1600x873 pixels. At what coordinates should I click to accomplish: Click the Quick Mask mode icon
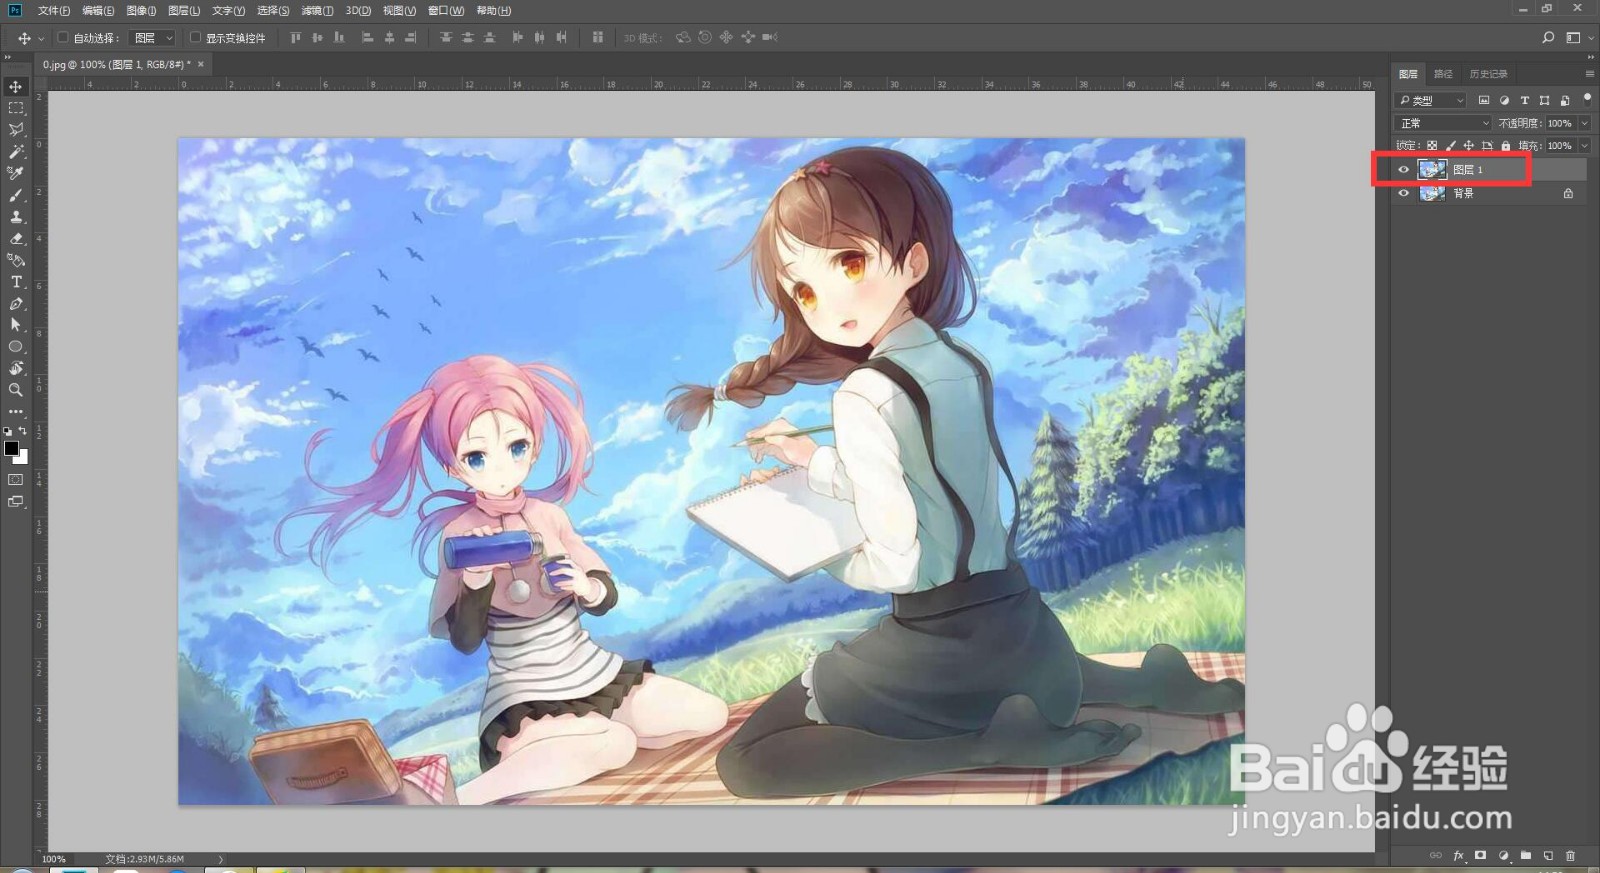(x=16, y=480)
